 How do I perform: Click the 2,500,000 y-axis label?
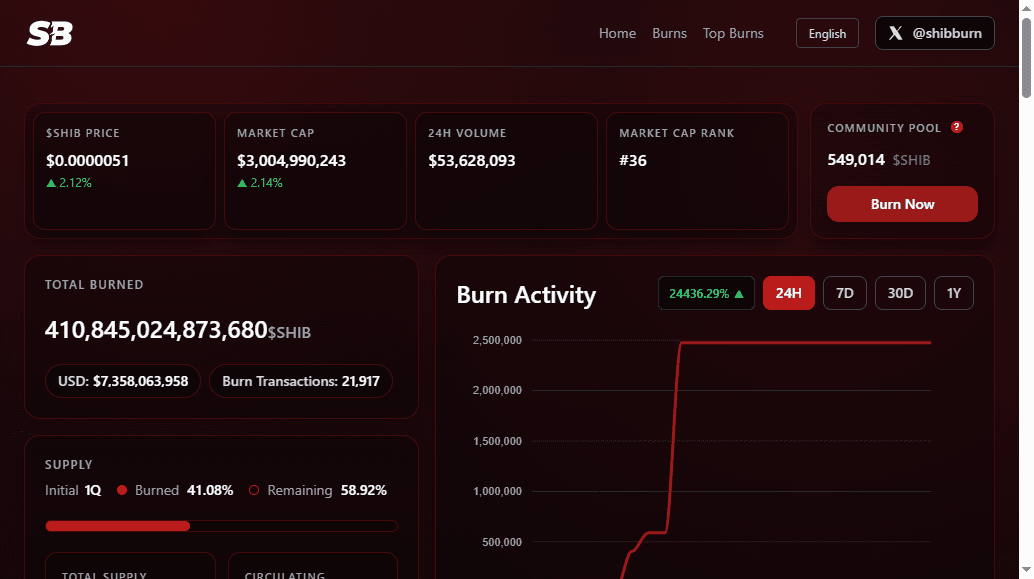point(497,340)
